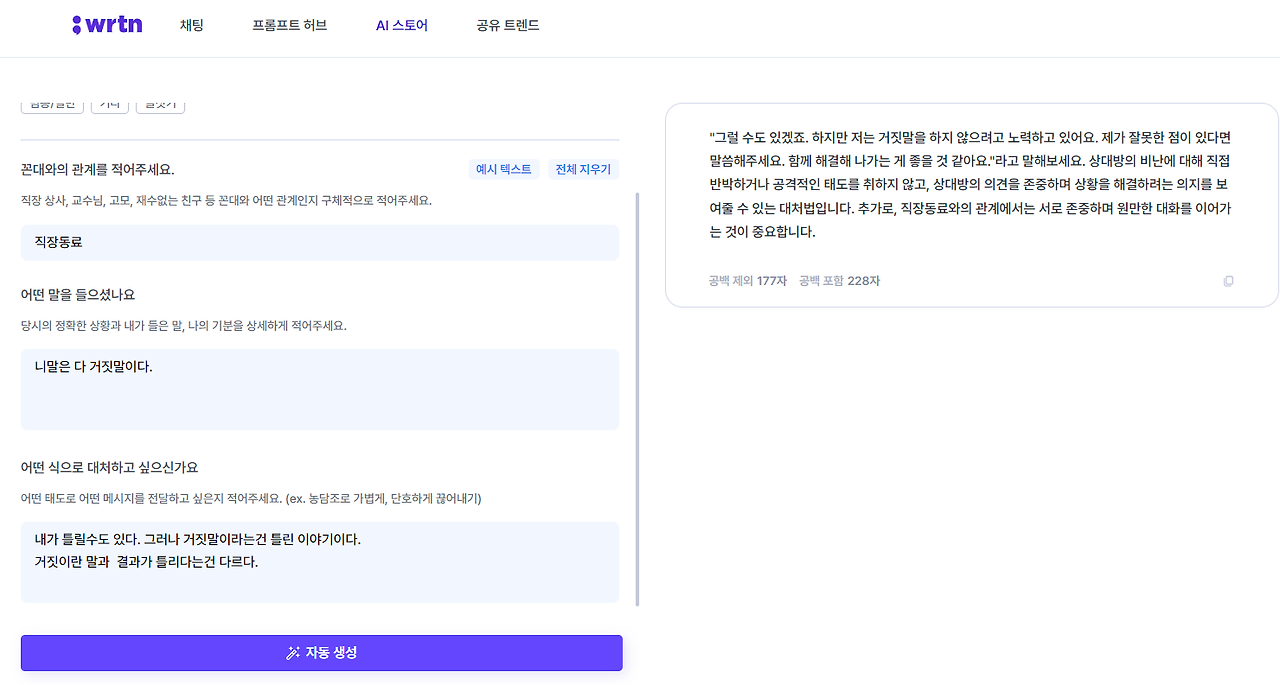Insert sample text with 예시 텍스트
The width and height of the screenshot is (1280, 685).
click(x=504, y=170)
